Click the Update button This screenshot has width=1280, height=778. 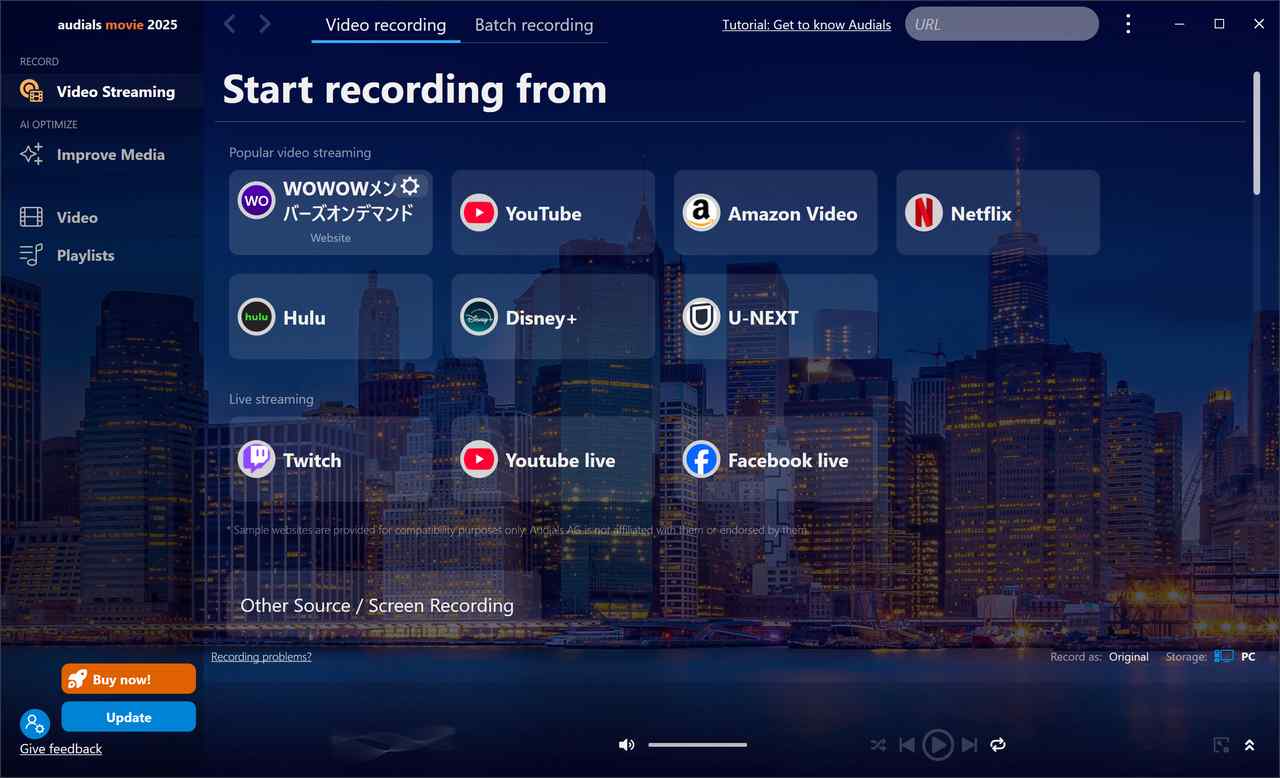pyautogui.click(x=129, y=717)
